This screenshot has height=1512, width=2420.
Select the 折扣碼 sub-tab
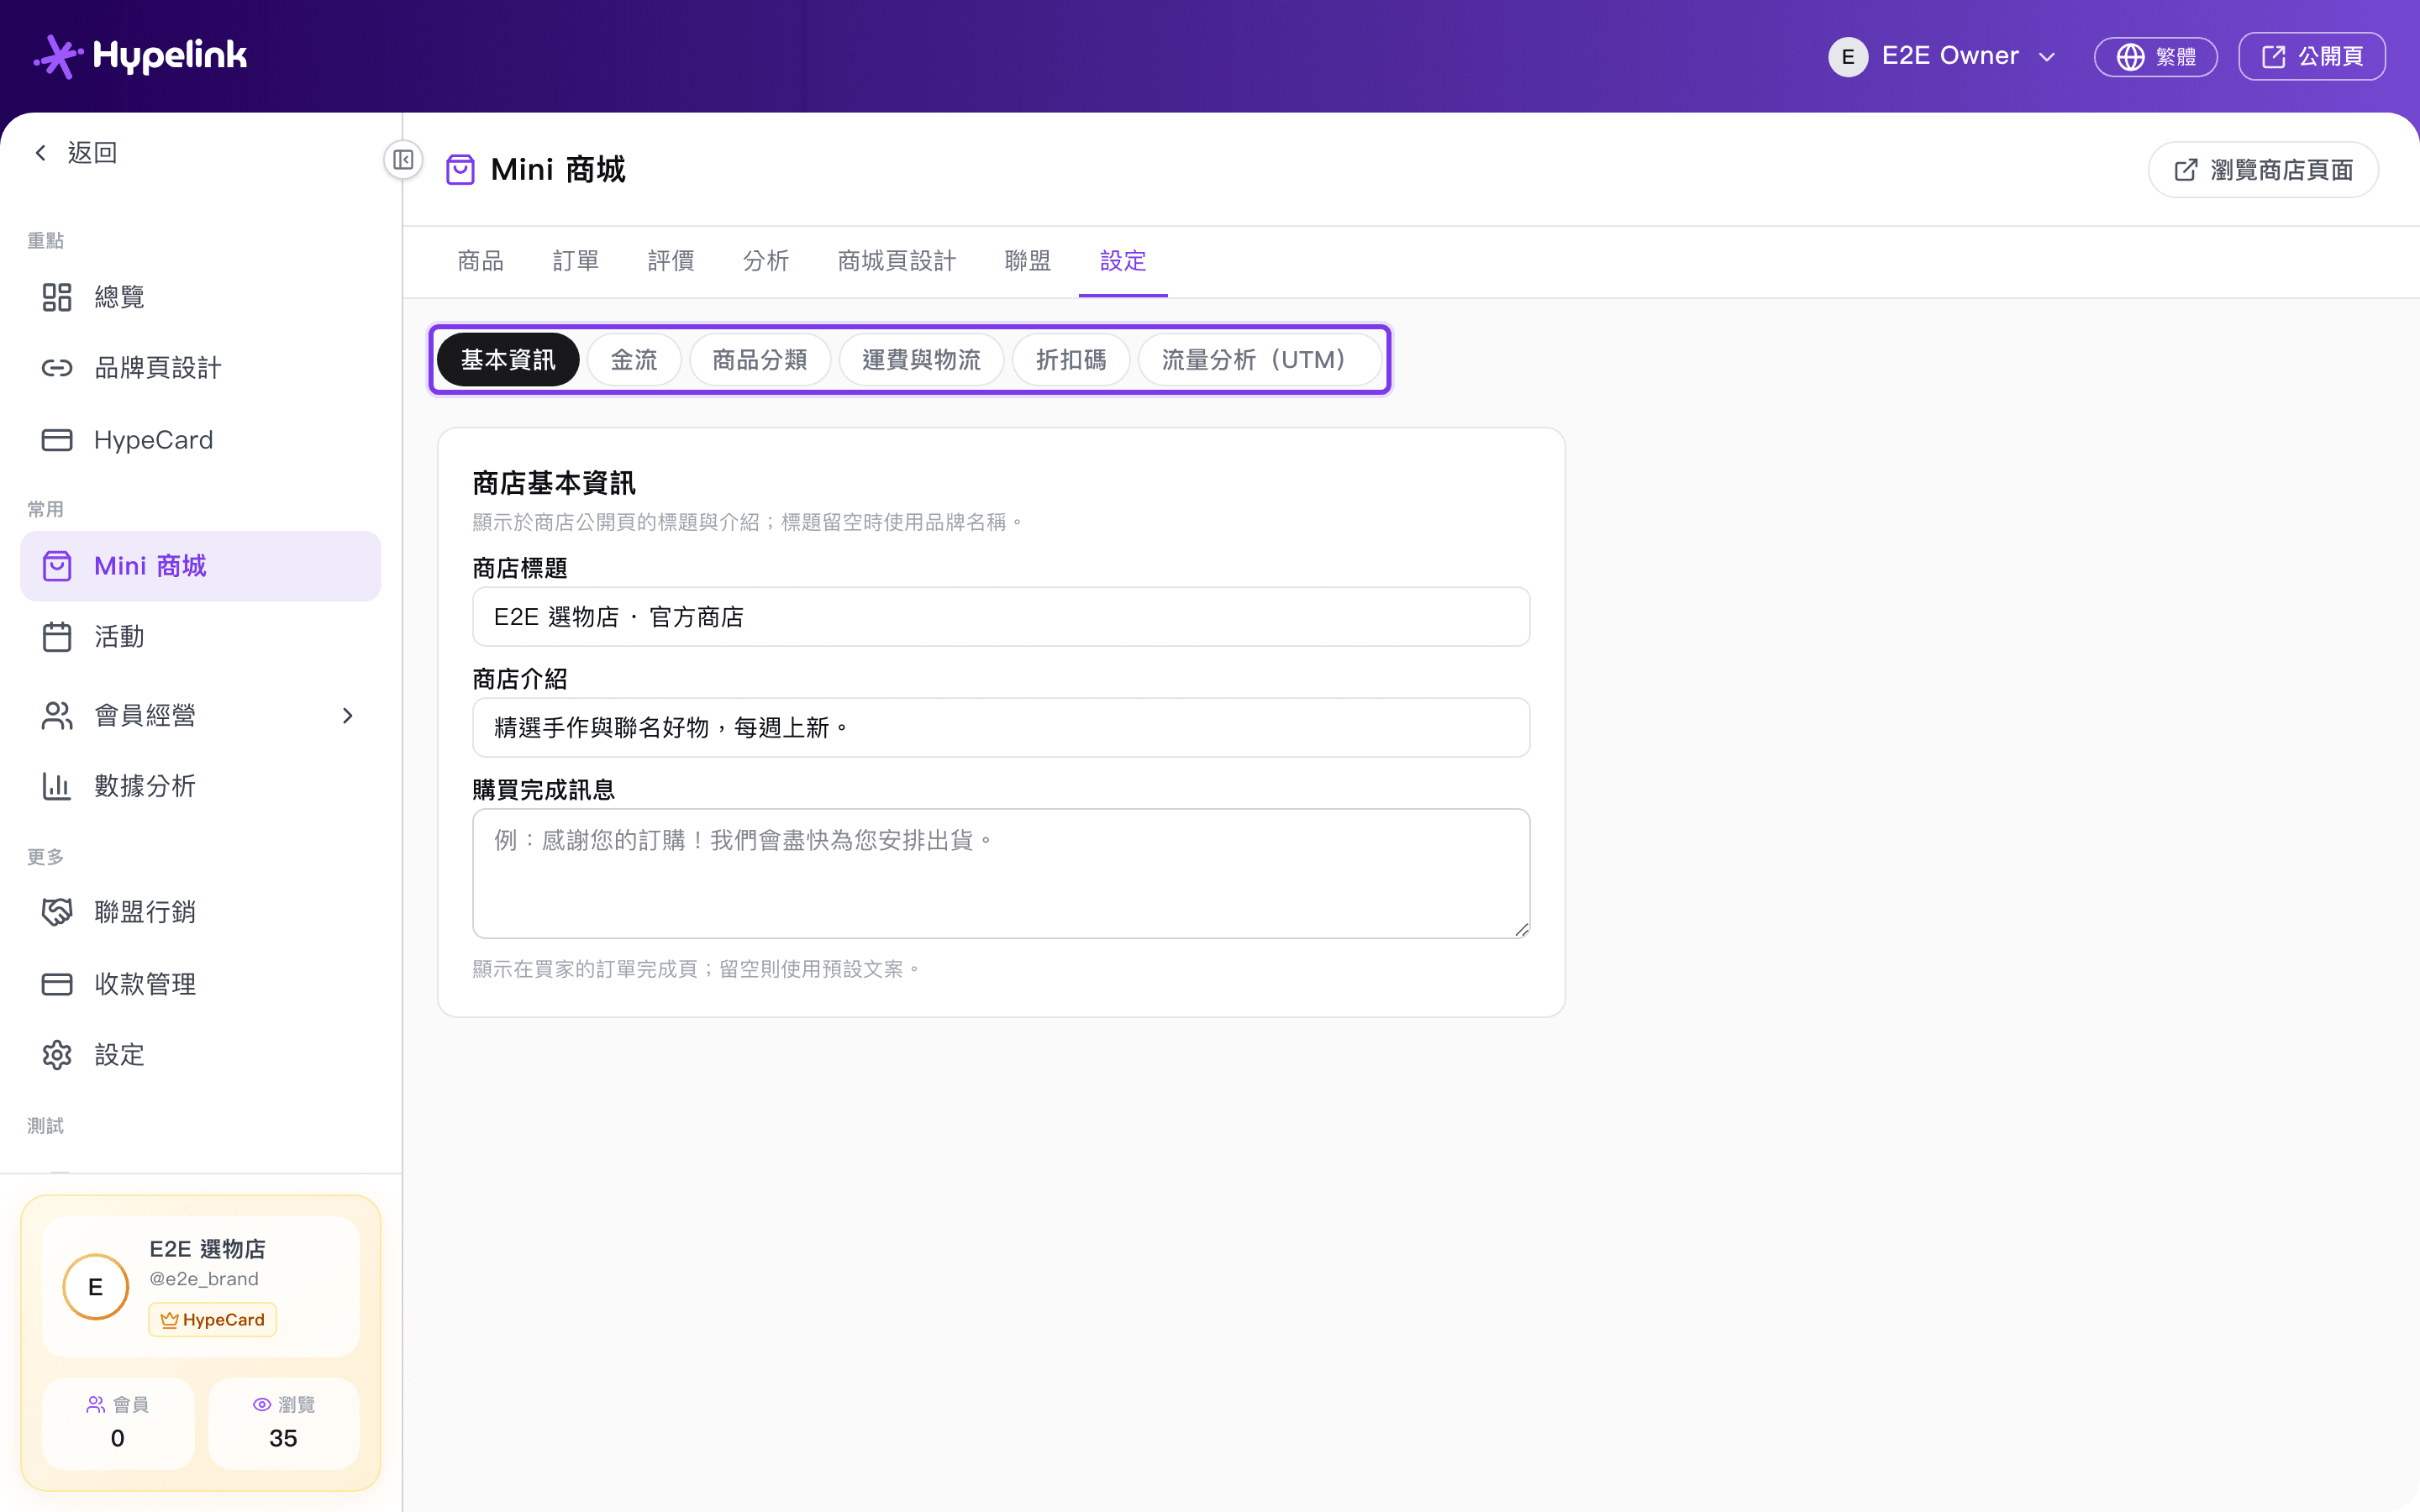click(1071, 360)
